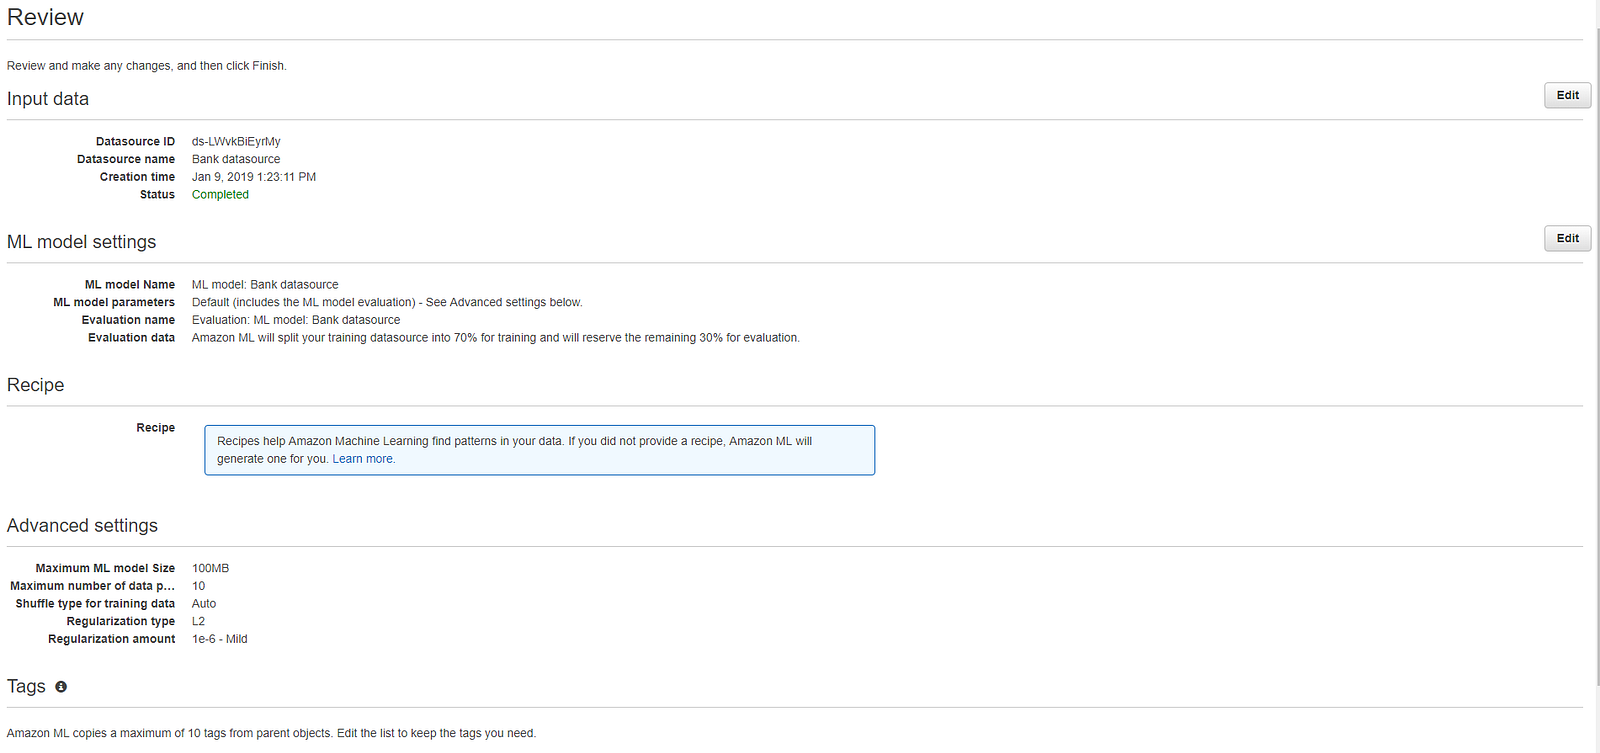Click the Auto shuffle type value
The height and width of the screenshot is (753, 1600).
tap(204, 604)
